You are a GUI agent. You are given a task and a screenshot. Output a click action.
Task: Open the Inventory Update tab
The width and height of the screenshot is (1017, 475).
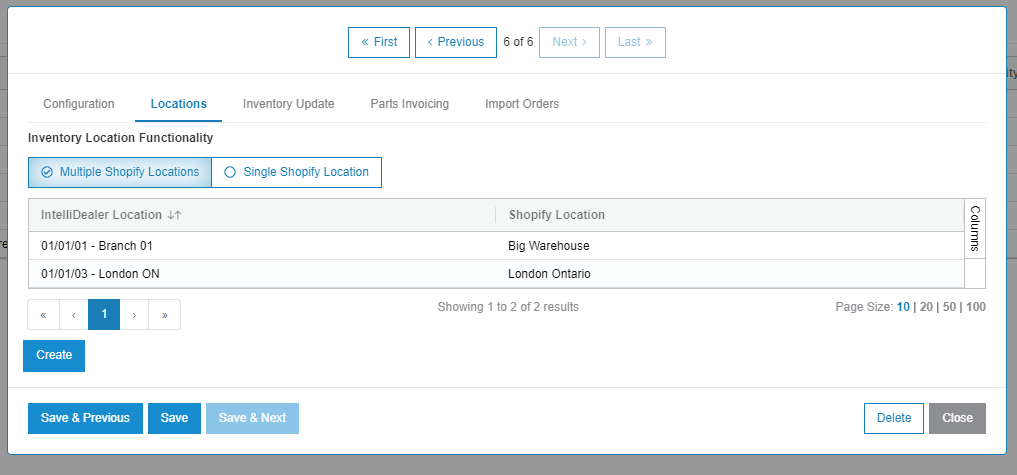(289, 104)
